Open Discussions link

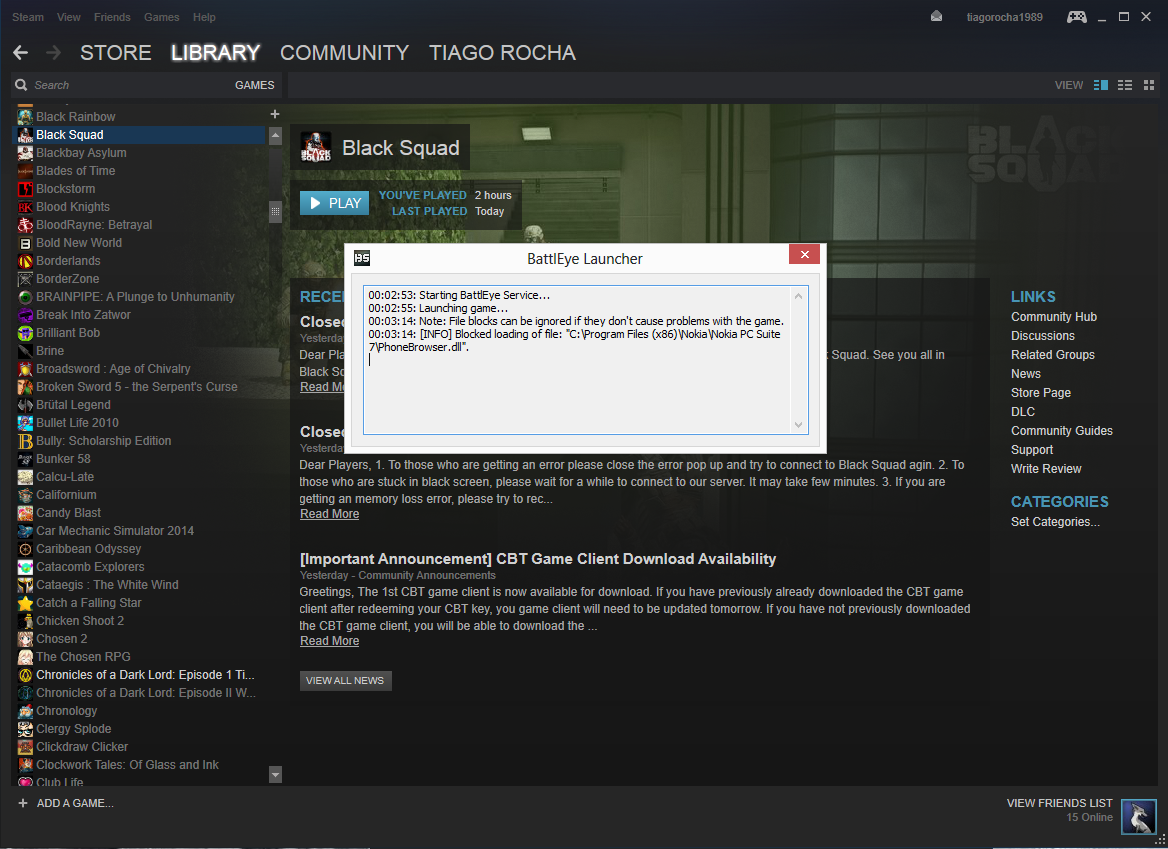(1043, 336)
